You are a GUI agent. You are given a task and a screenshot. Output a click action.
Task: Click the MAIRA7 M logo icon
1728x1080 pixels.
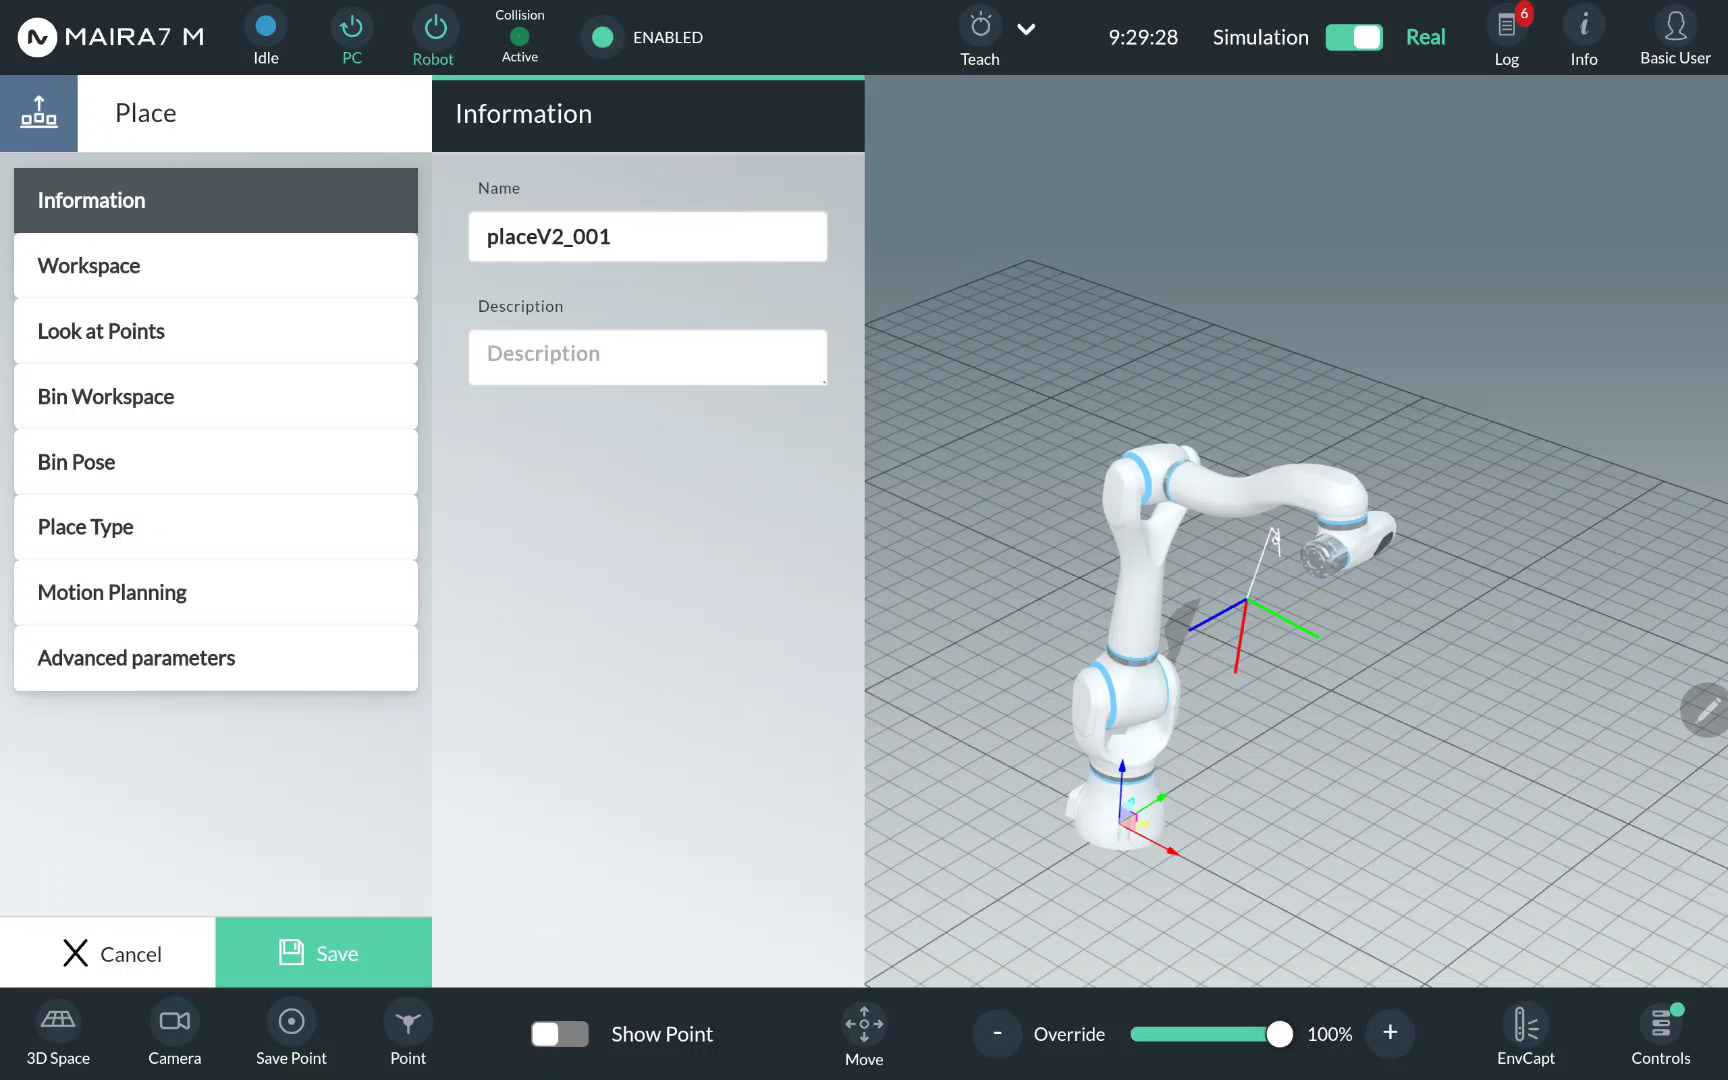tap(37, 38)
